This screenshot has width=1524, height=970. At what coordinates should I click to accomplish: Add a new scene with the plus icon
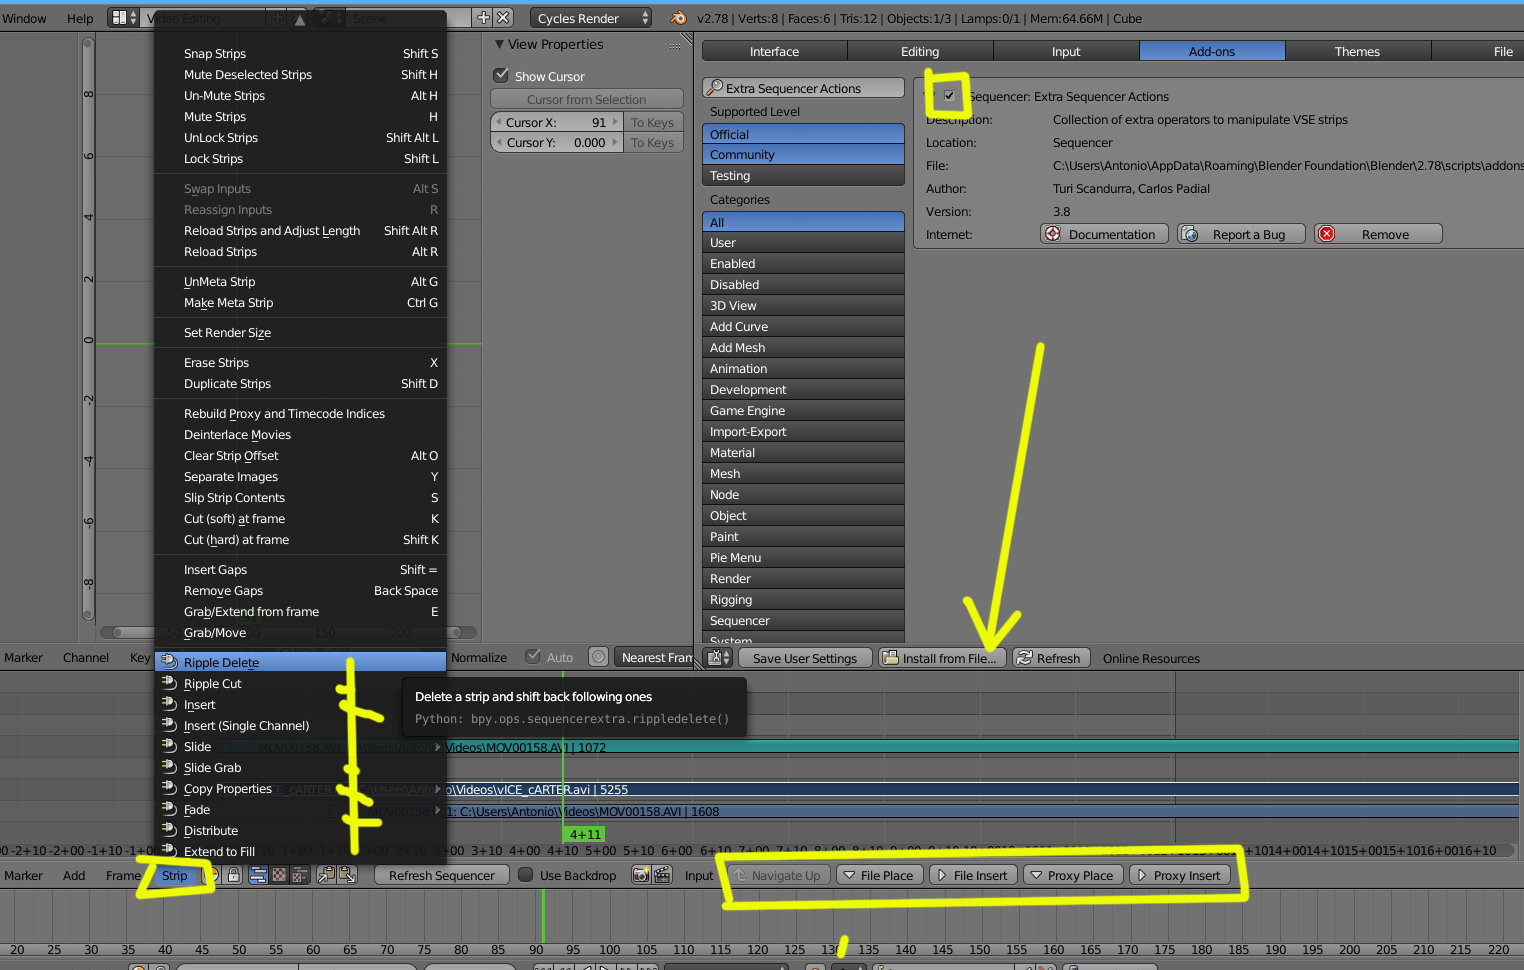click(x=483, y=18)
